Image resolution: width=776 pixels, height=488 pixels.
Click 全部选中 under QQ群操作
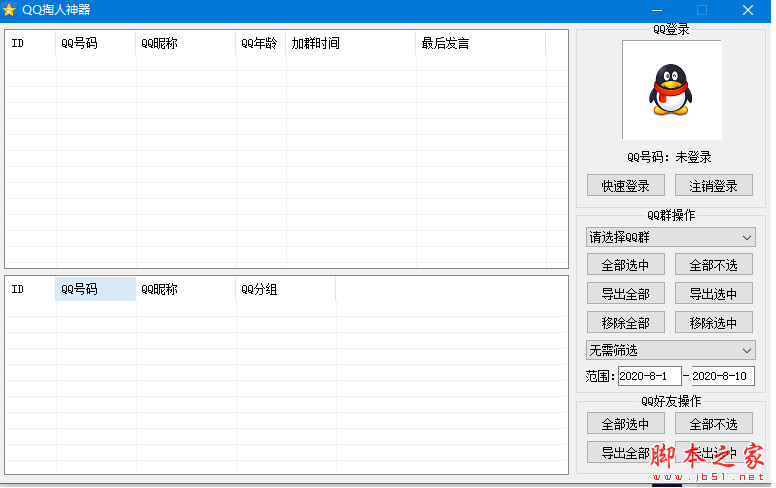(x=625, y=265)
